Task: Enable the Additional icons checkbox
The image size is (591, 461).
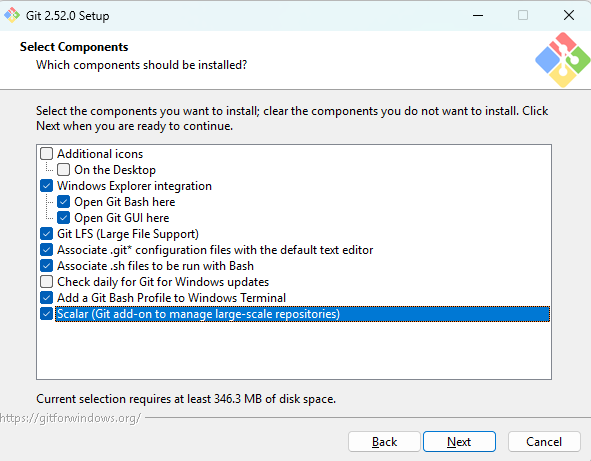Action: coord(46,154)
